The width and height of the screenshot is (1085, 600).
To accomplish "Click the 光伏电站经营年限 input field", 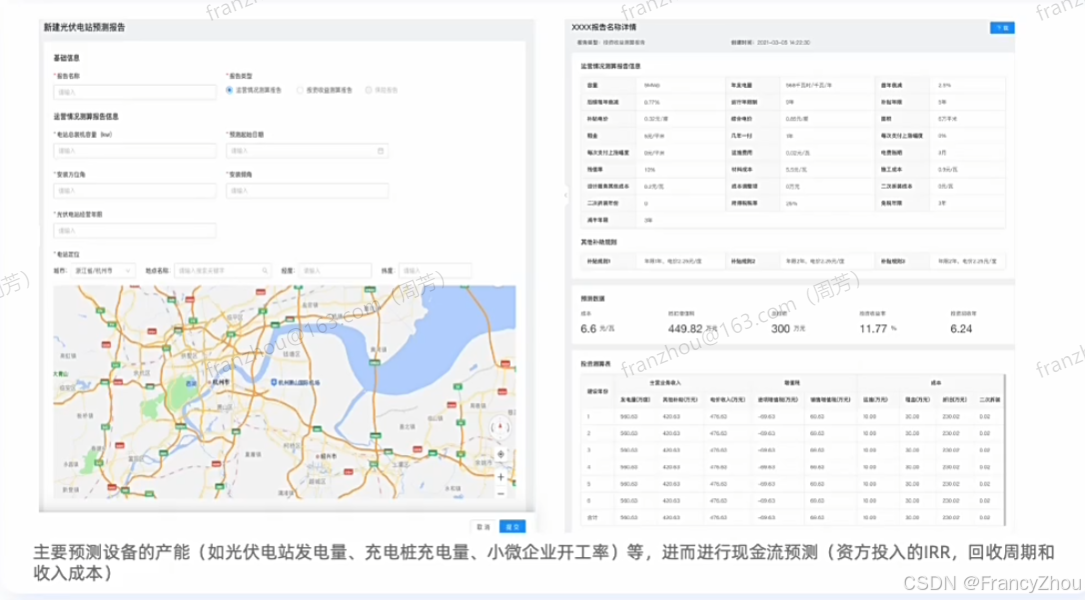I will pos(135,230).
